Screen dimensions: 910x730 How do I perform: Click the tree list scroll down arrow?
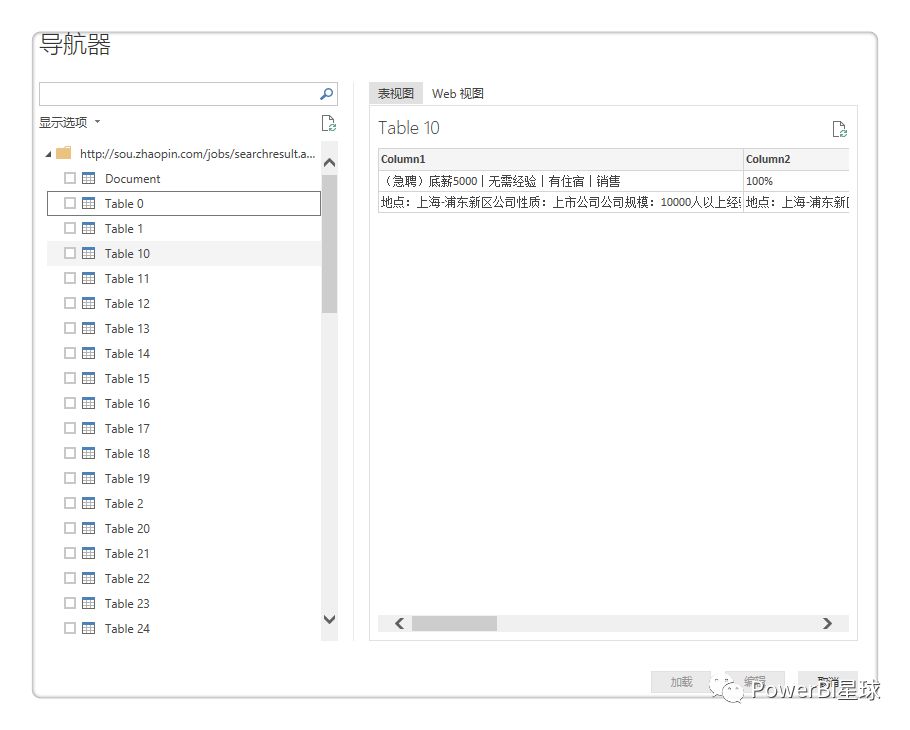329,619
